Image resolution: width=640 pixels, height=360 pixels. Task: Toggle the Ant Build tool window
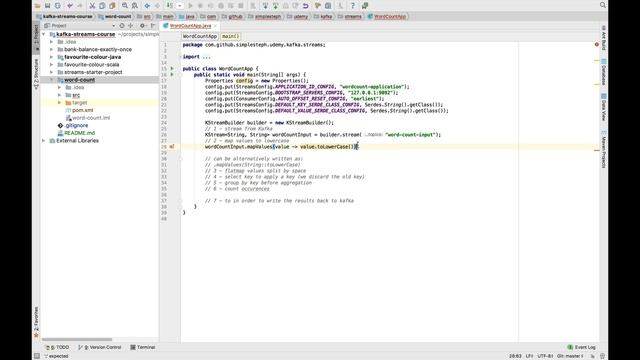coord(604,38)
